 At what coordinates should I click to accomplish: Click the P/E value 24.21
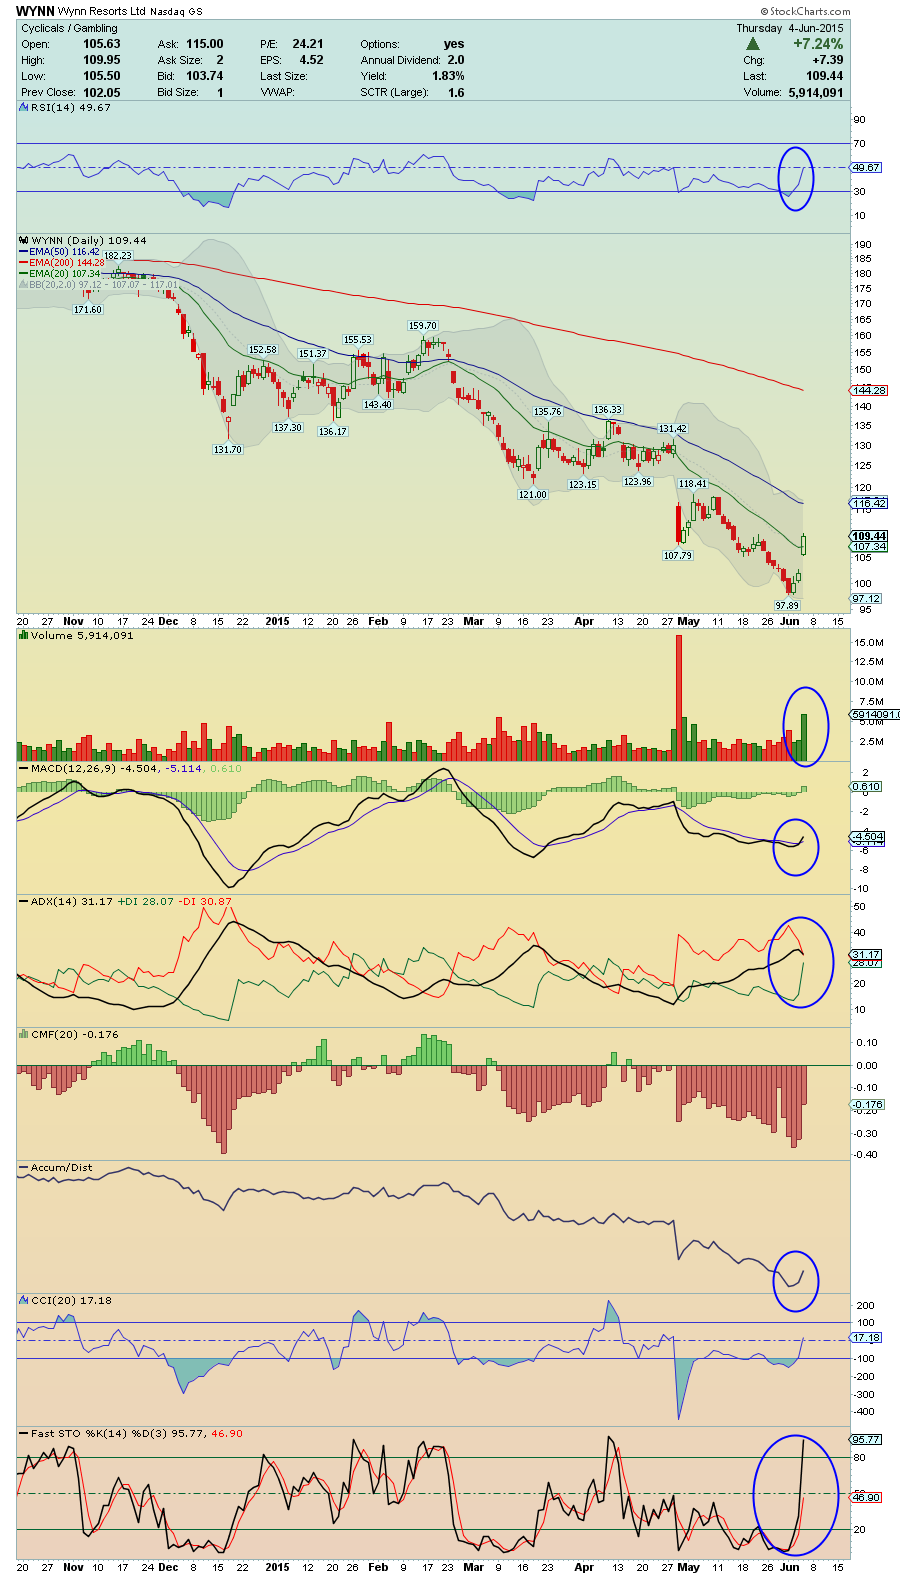[x=308, y=44]
